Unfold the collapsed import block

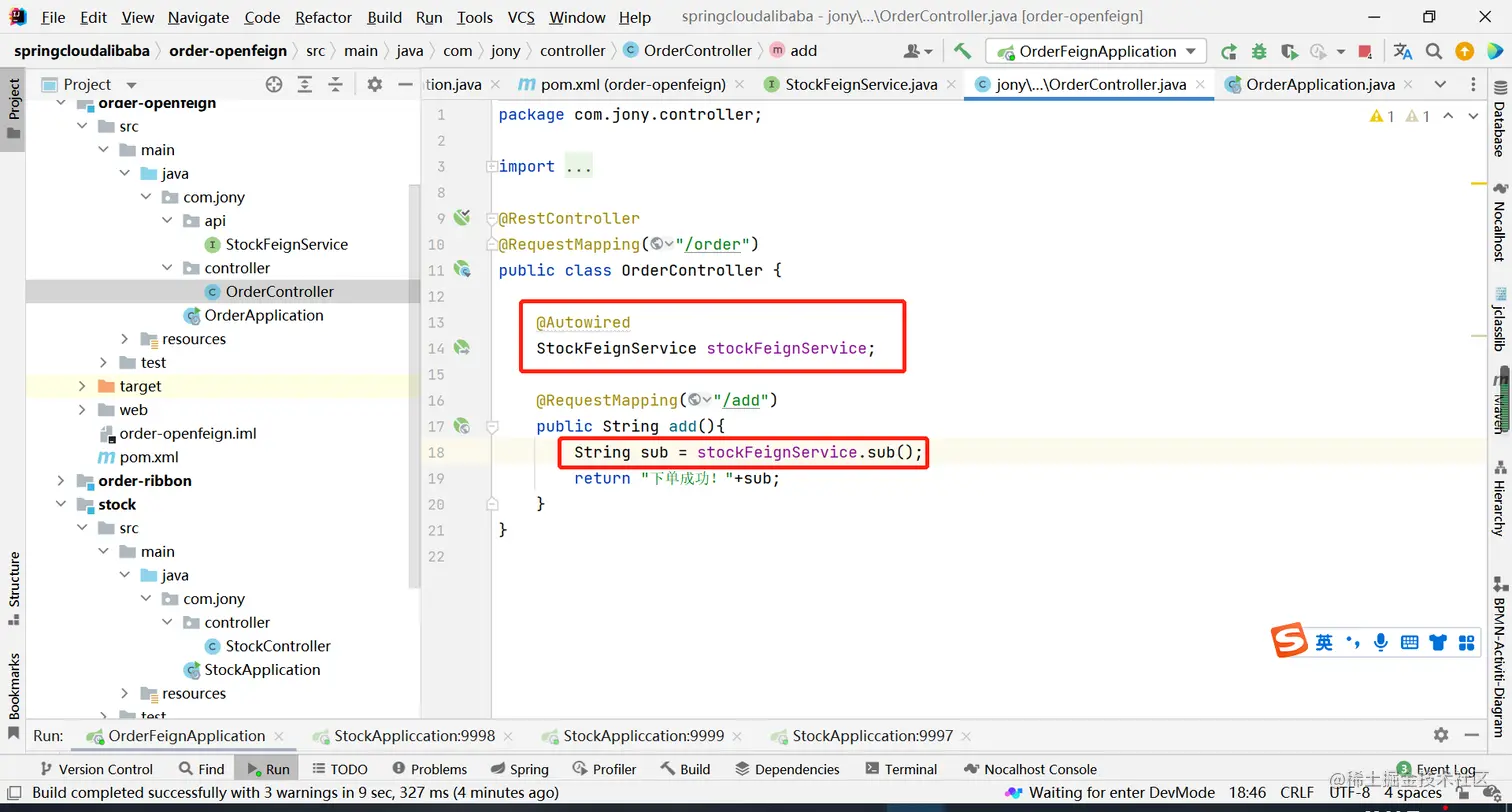click(x=491, y=166)
